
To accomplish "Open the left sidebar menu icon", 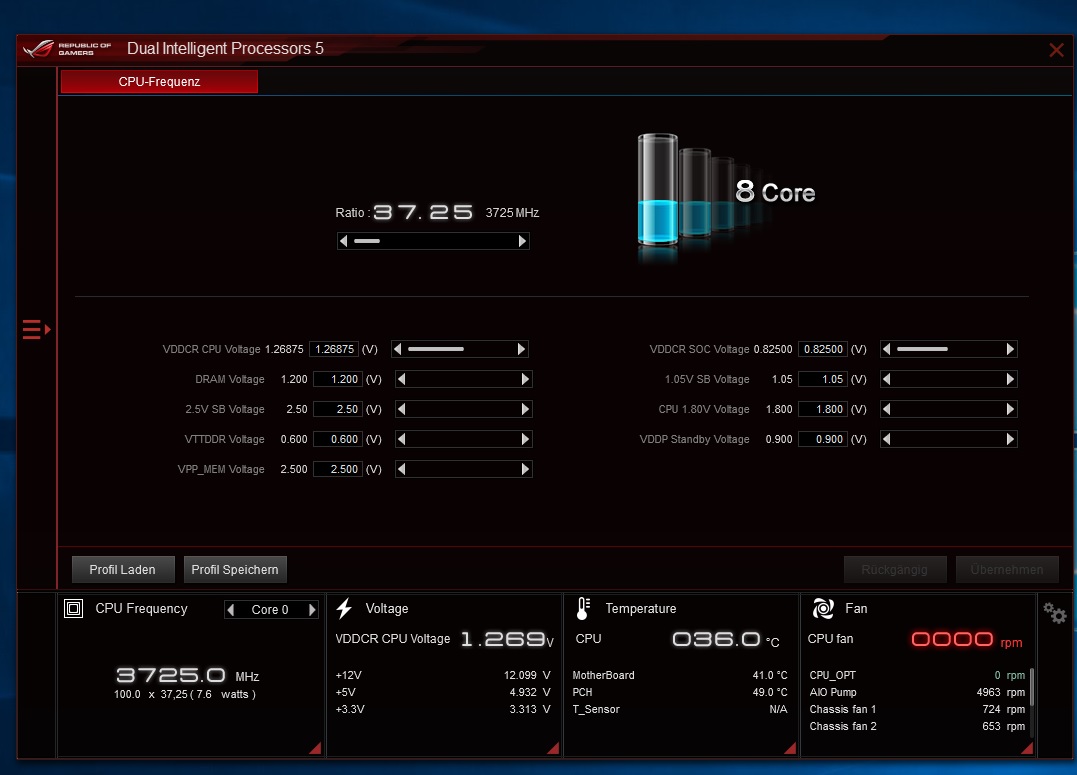I will coord(36,330).
